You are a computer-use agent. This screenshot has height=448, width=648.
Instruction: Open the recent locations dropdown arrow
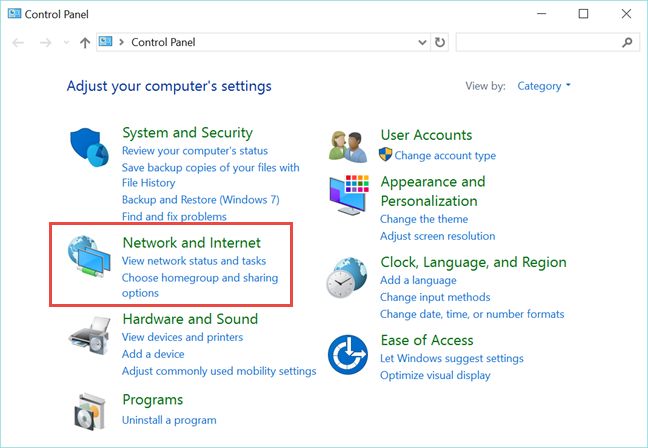pos(66,43)
